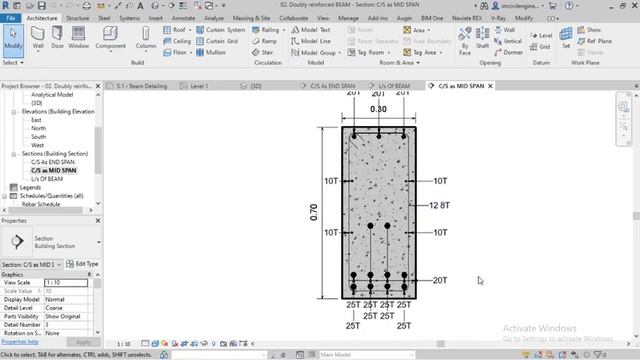The height and width of the screenshot is (360, 640).
Task: Open the Level 1 view tab
Action: click(x=195, y=86)
